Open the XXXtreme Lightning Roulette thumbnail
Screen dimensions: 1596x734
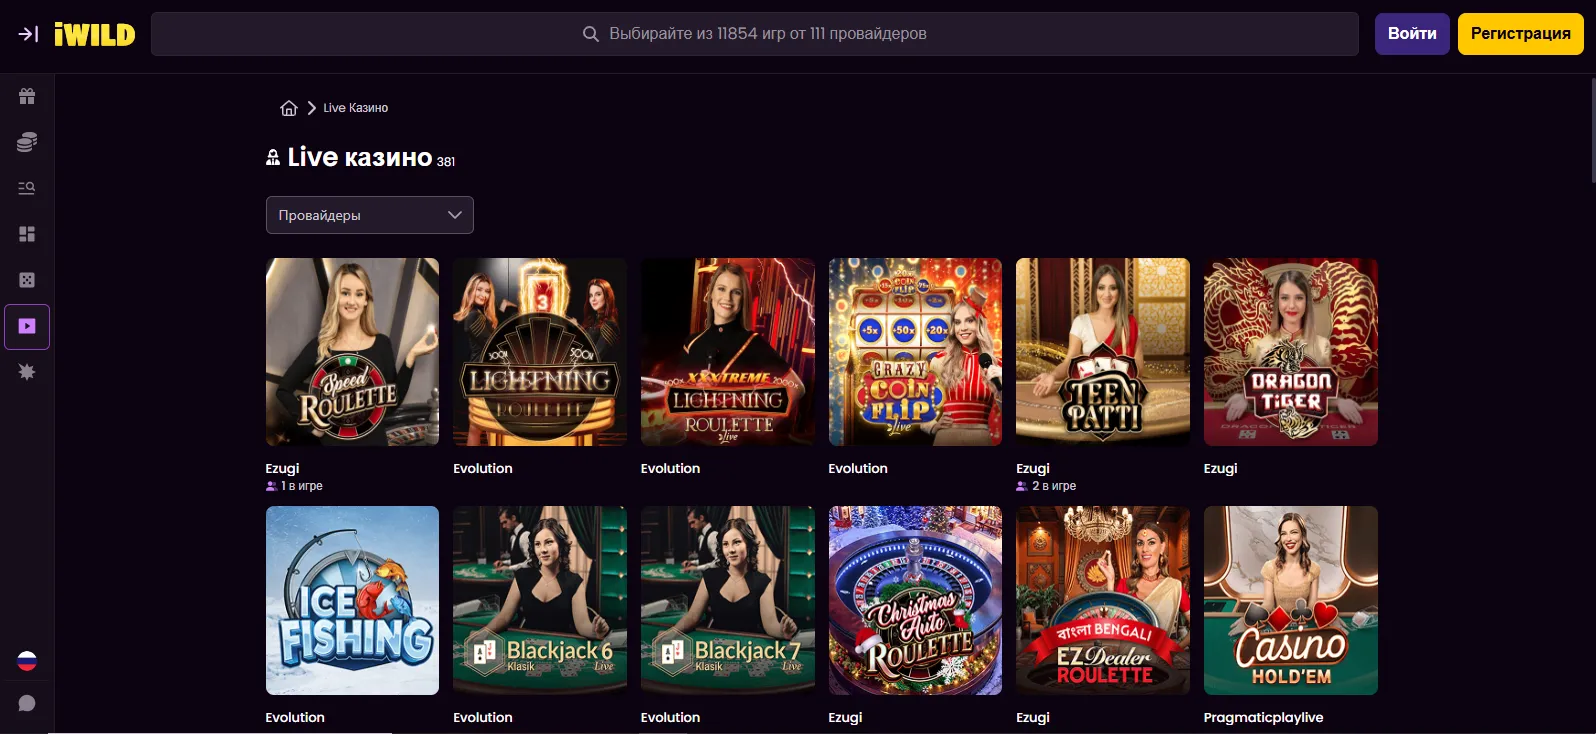728,352
